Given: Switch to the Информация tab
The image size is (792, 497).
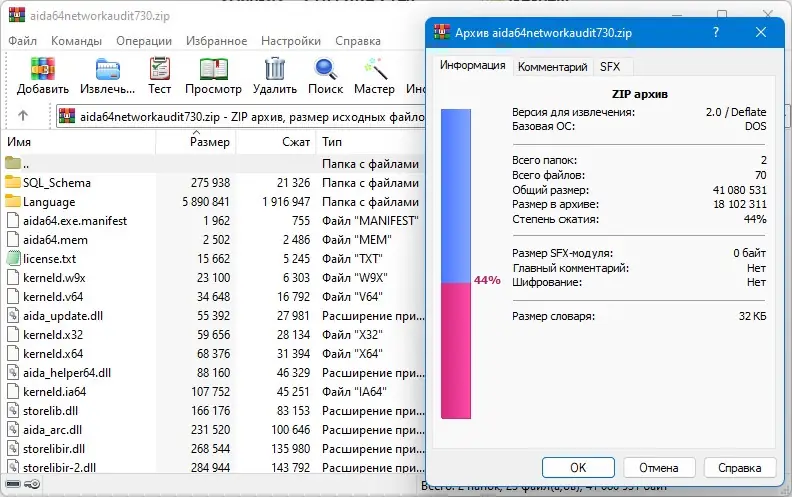Looking at the screenshot, I should pyautogui.click(x=472, y=66).
